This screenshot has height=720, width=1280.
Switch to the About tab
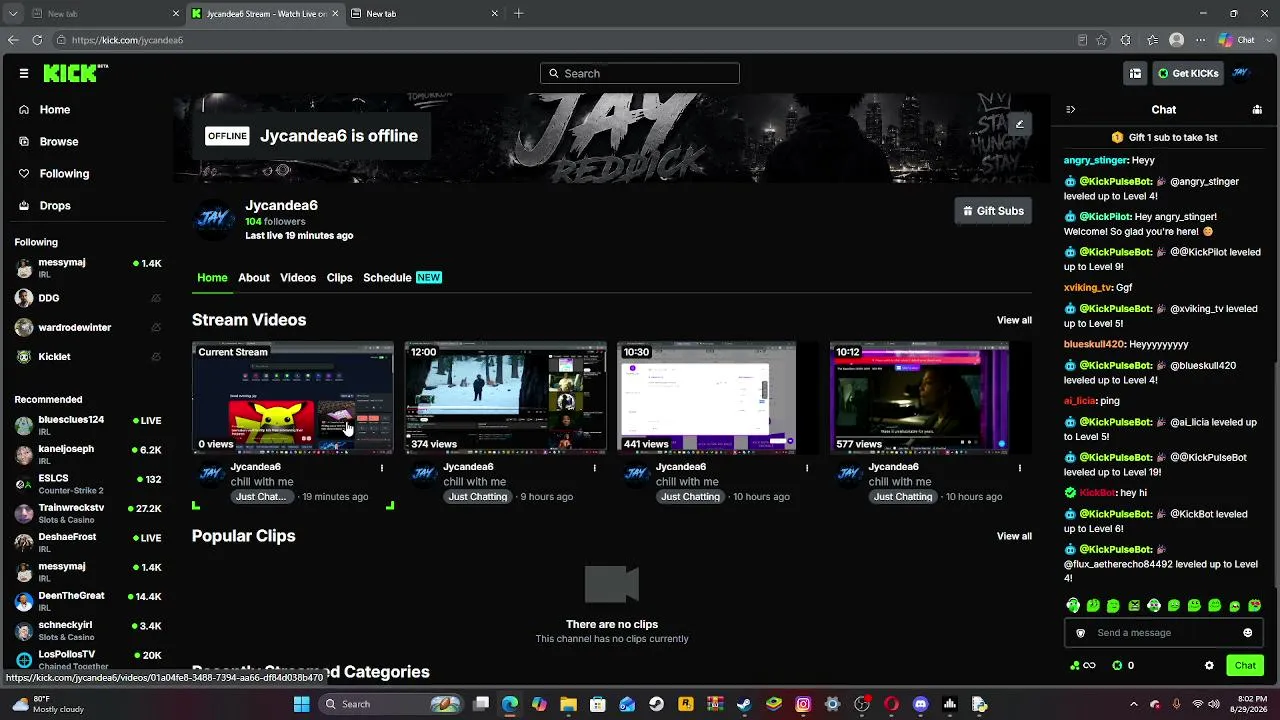click(254, 278)
